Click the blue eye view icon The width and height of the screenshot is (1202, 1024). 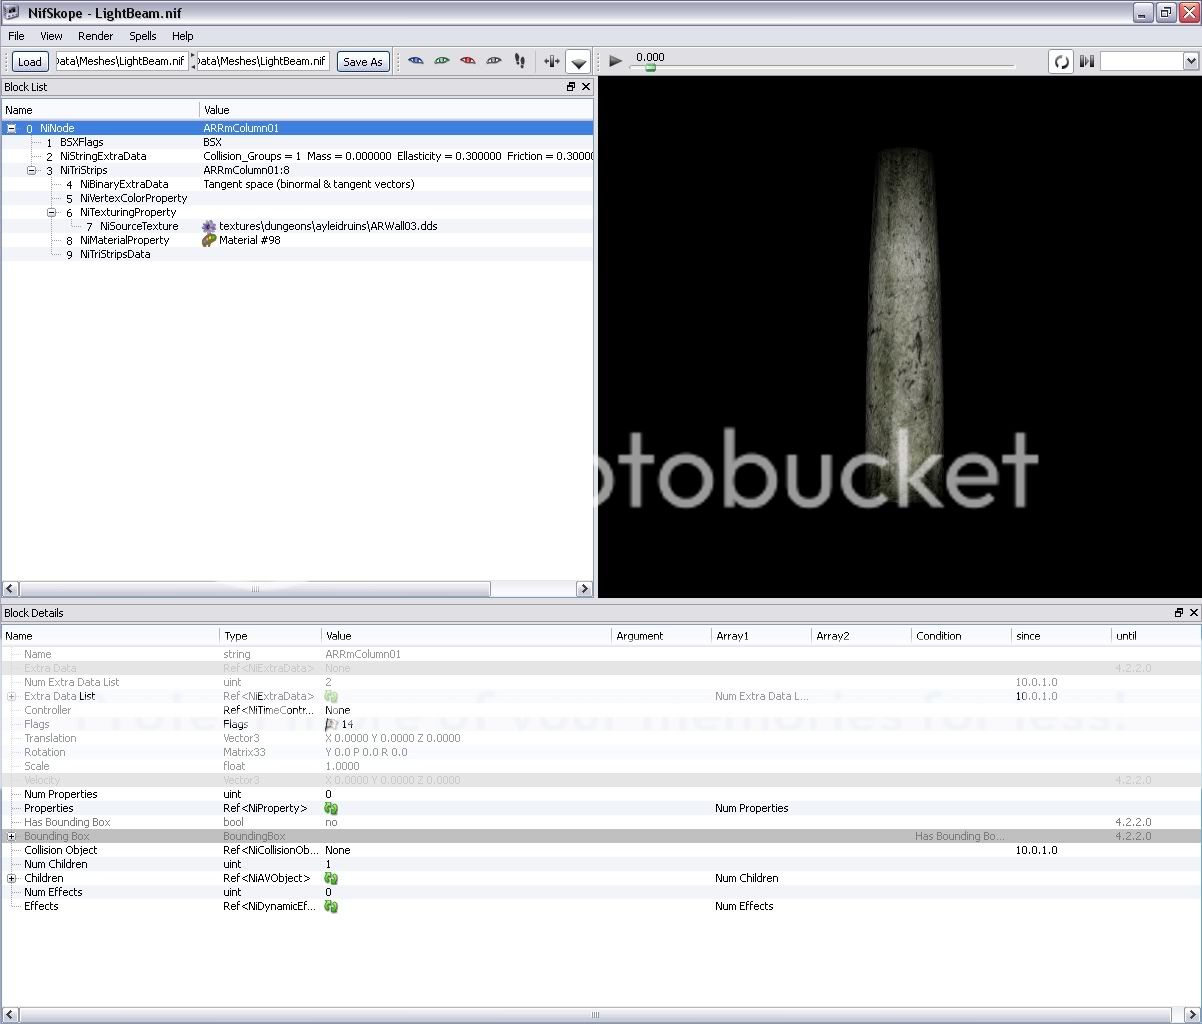tap(416, 61)
